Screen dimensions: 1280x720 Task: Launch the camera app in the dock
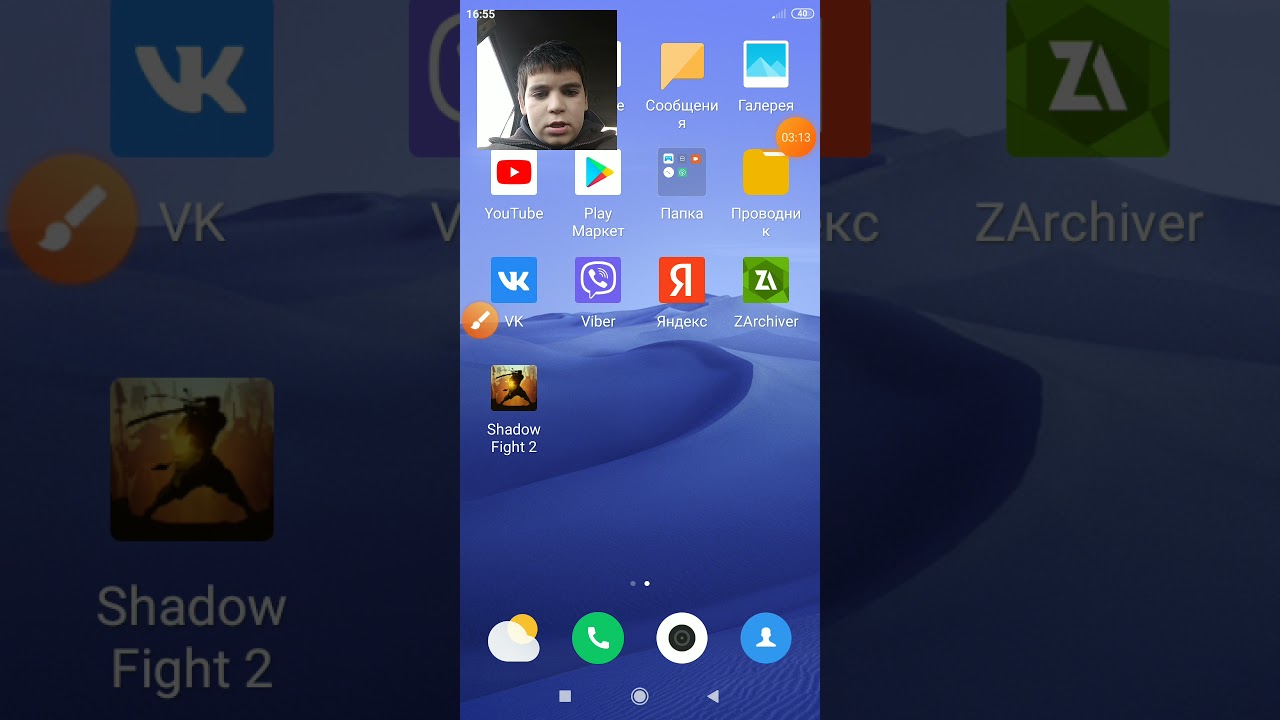click(x=682, y=638)
